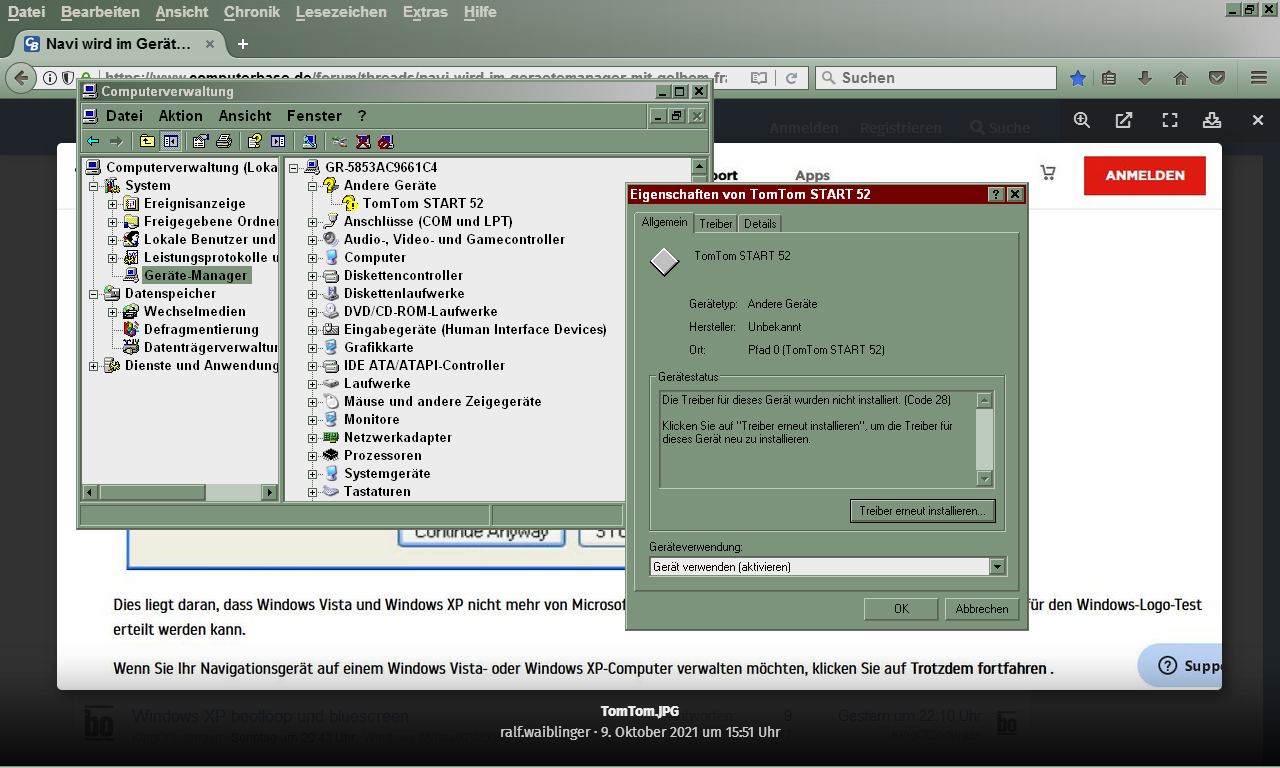Click the Up one level folder icon

[147, 141]
